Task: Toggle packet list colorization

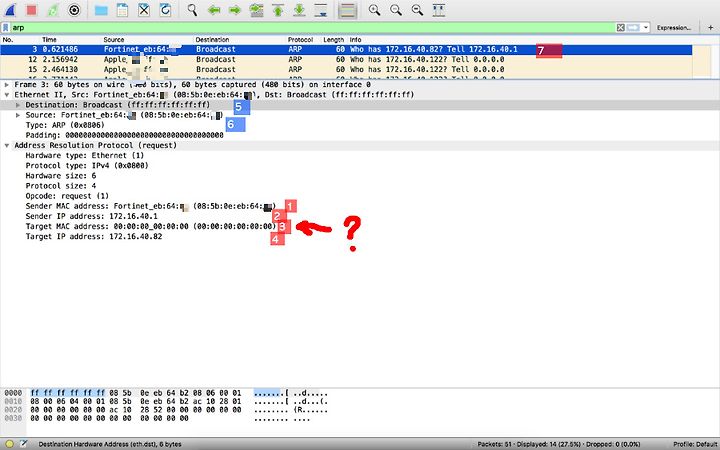Action: tap(348, 10)
